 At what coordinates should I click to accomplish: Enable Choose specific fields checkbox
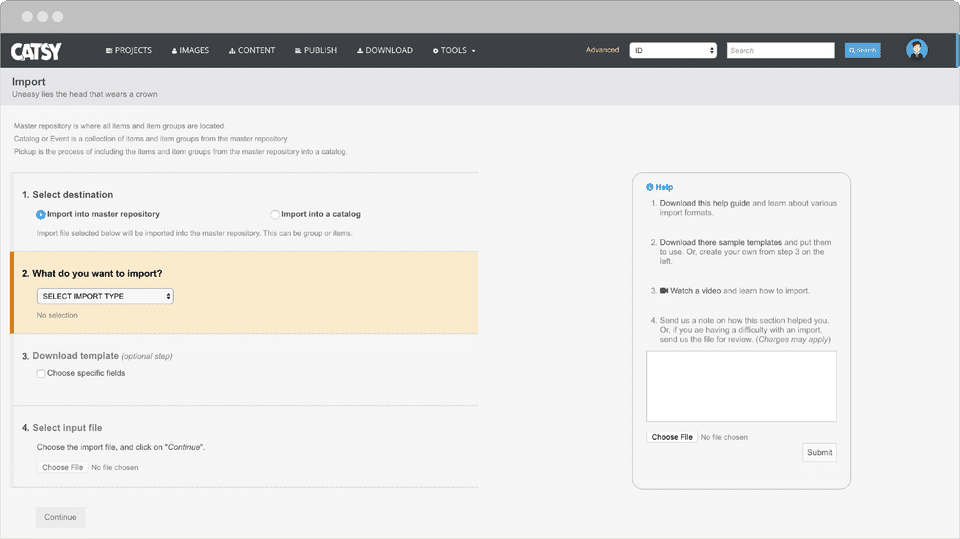point(41,374)
